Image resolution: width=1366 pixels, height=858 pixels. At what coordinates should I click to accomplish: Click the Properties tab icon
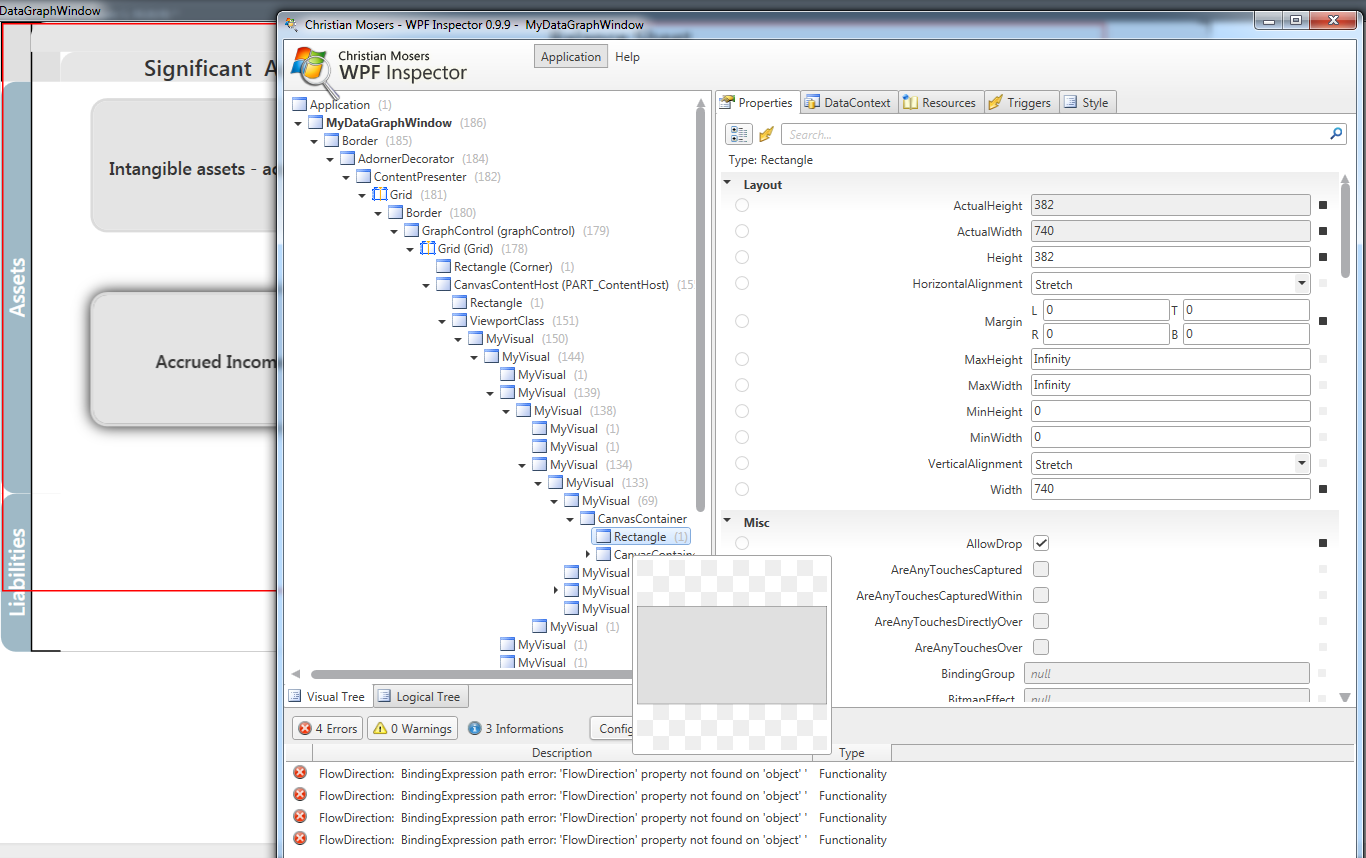click(x=727, y=102)
